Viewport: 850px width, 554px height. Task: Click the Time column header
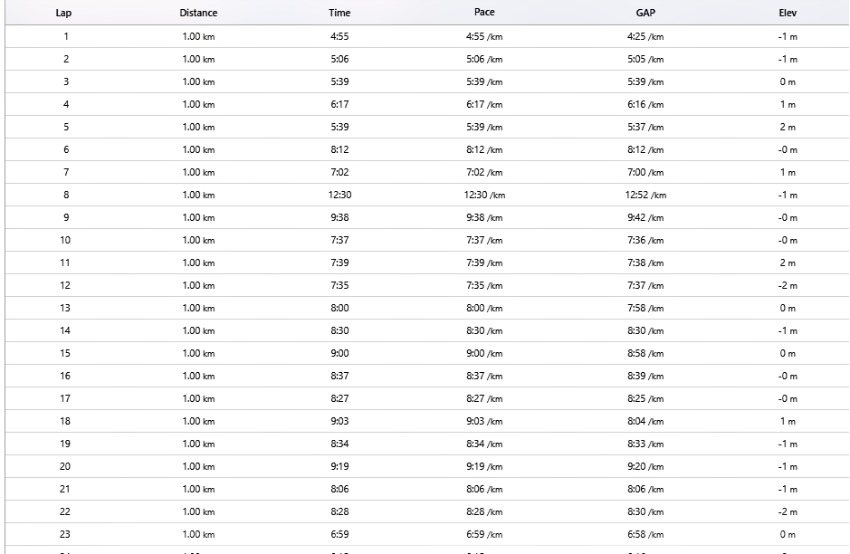(x=339, y=13)
